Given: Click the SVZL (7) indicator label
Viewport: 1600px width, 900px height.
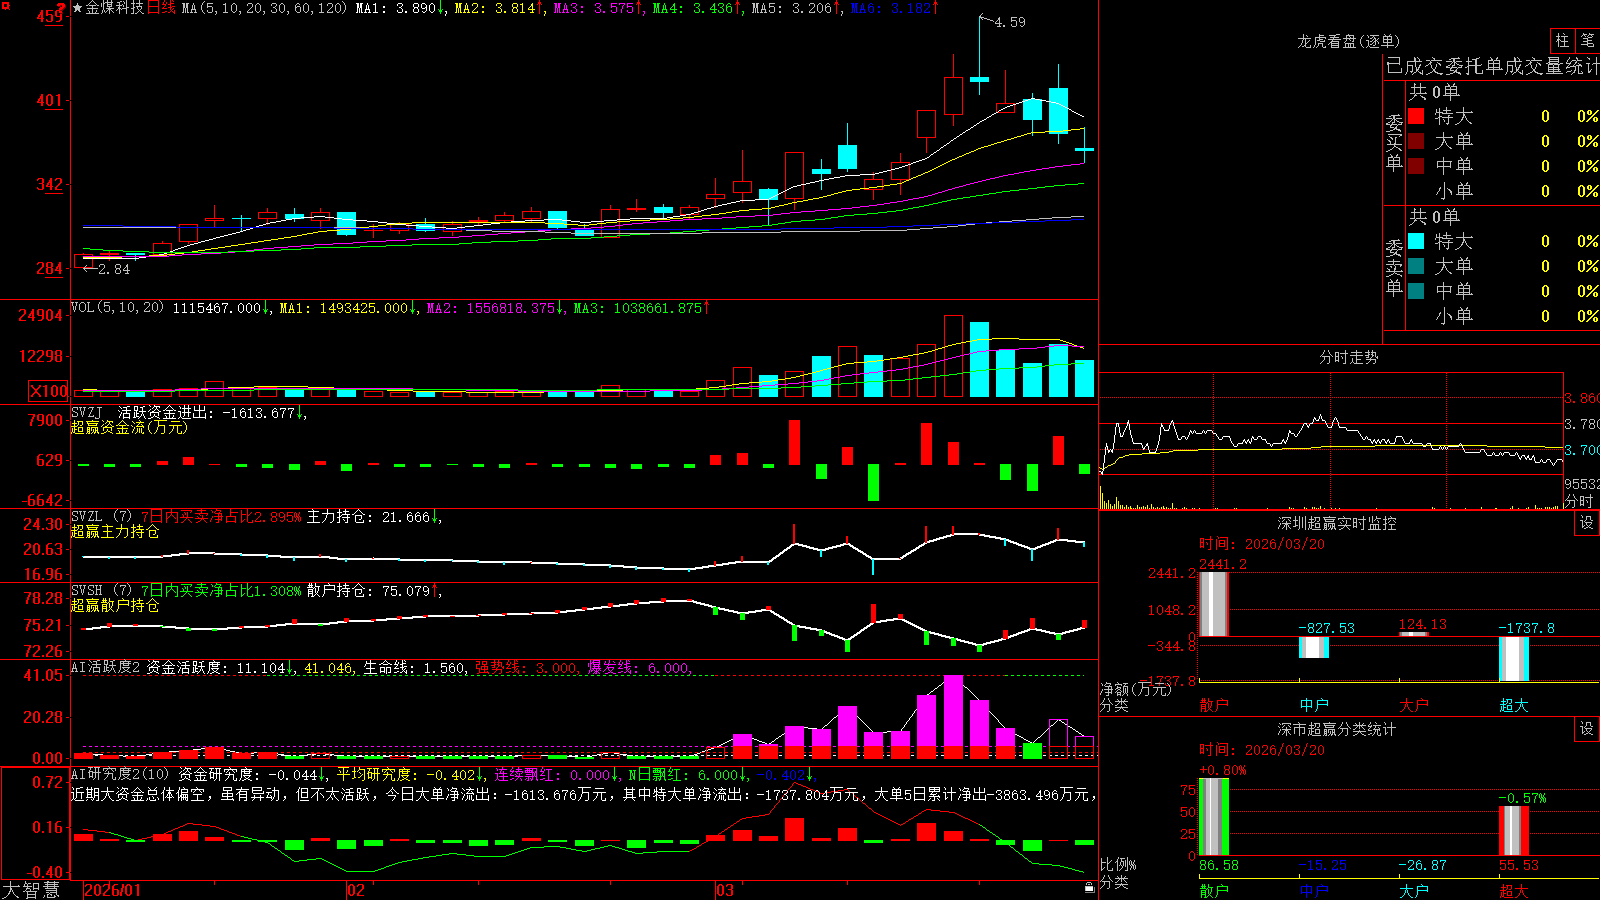Looking at the screenshot, I should [101, 517].
